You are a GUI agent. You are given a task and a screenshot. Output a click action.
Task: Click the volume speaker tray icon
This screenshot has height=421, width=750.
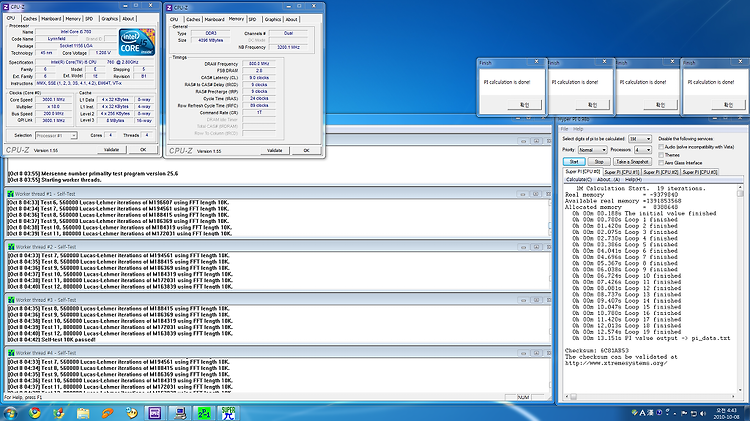pos(704,413)
